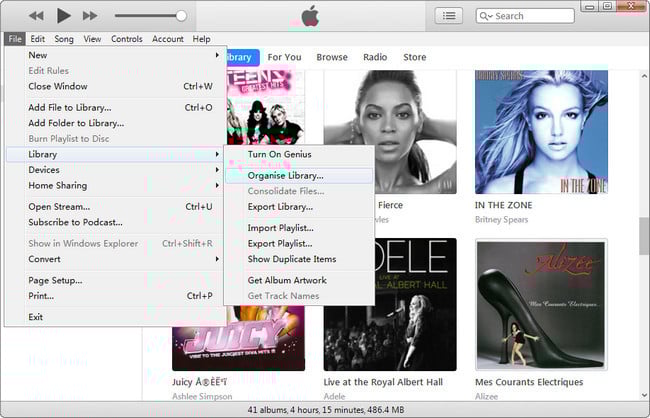Choose Page Setup

pyautogui.click(x=115, y=280)
